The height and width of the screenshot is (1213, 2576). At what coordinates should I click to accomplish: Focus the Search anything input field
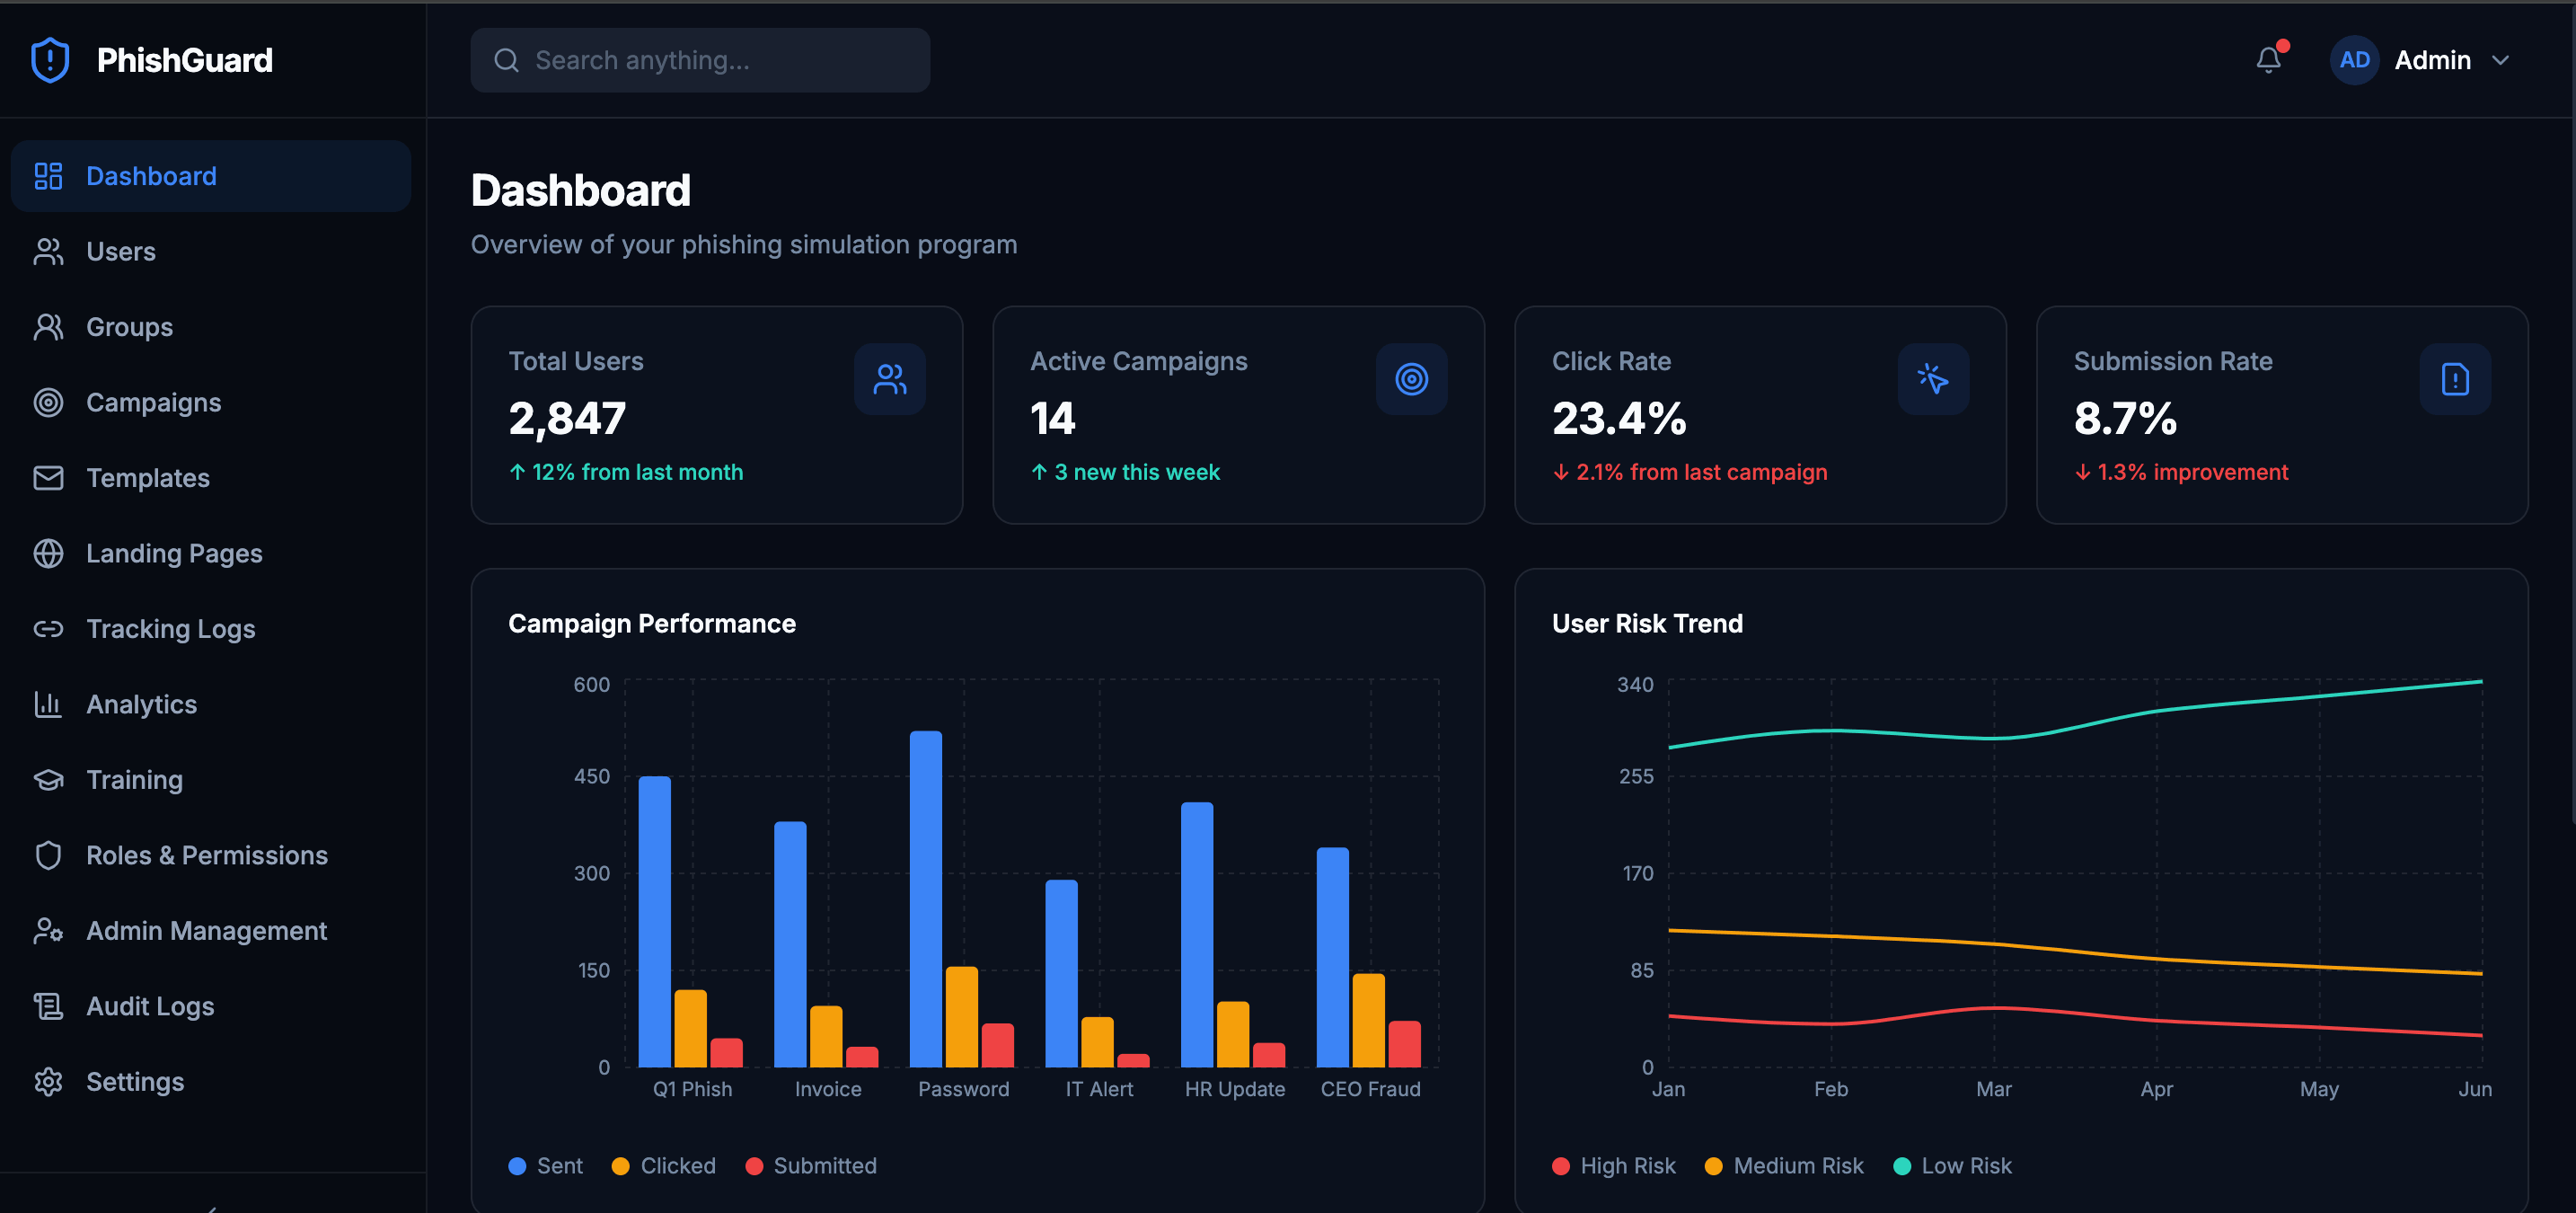pyautogui.click(x=700, y=60)
